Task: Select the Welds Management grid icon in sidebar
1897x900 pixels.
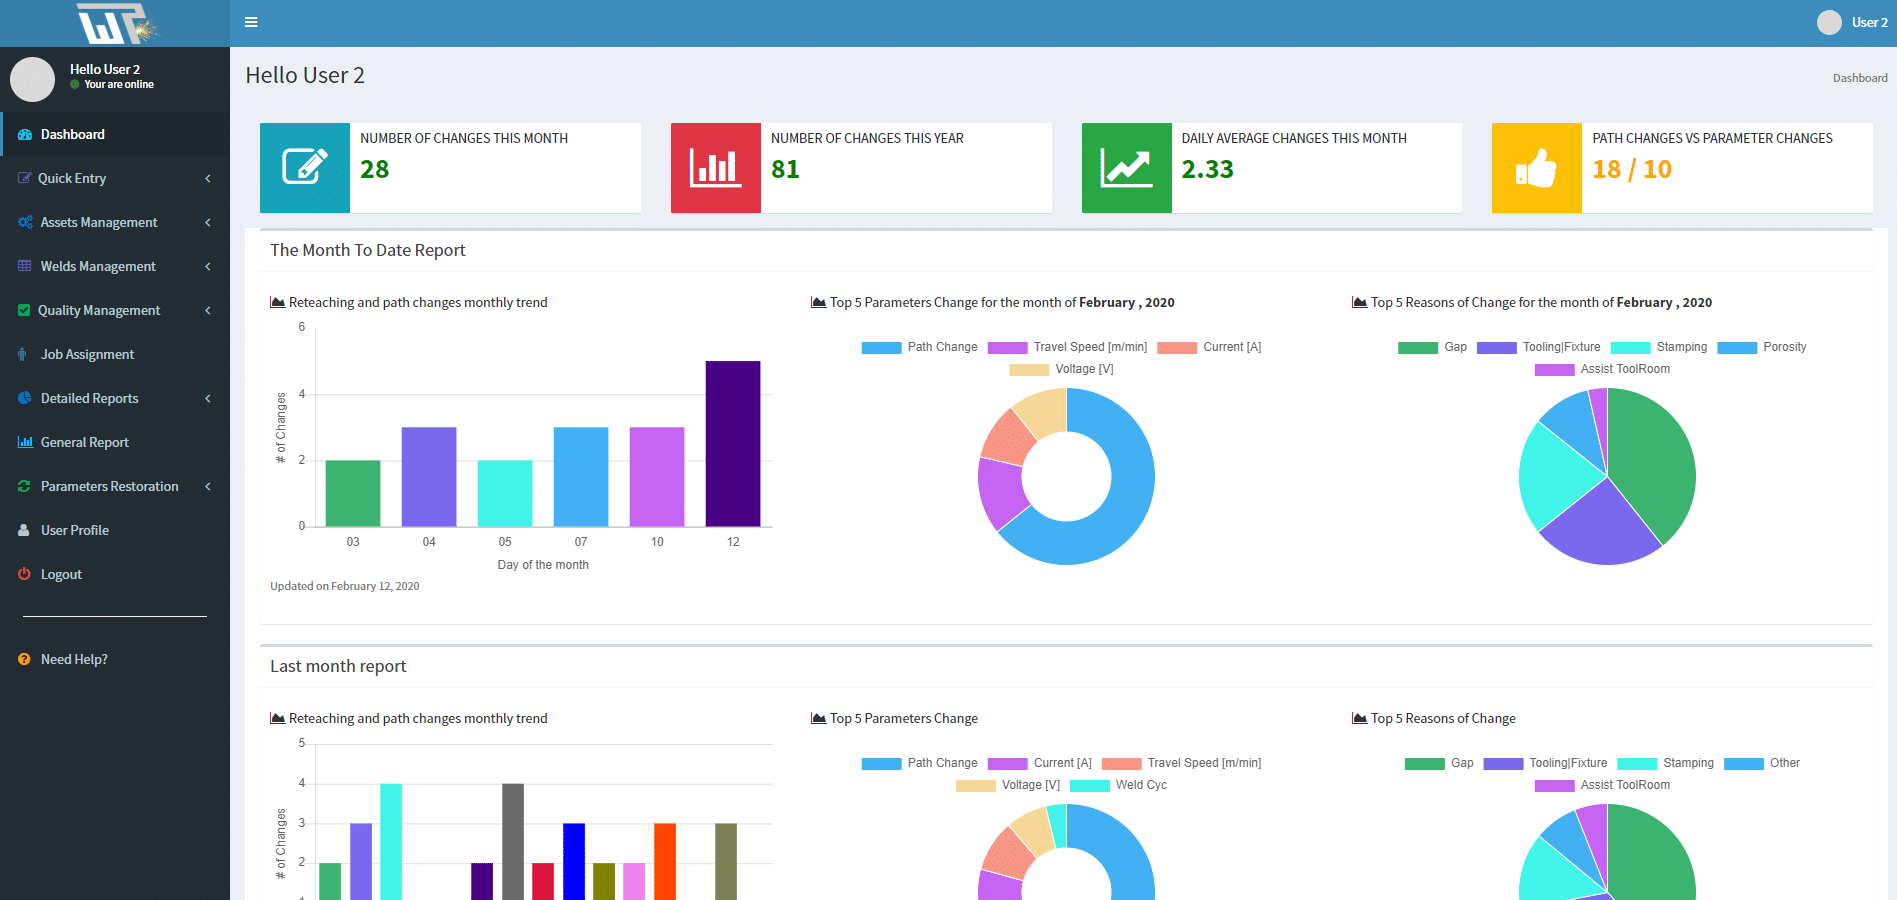Action: [x=23, y=266]
